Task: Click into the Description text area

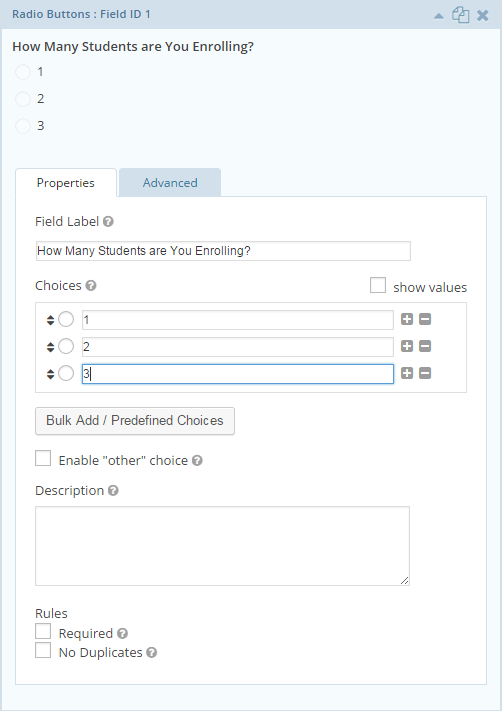Action: click(x=223, y=546)
